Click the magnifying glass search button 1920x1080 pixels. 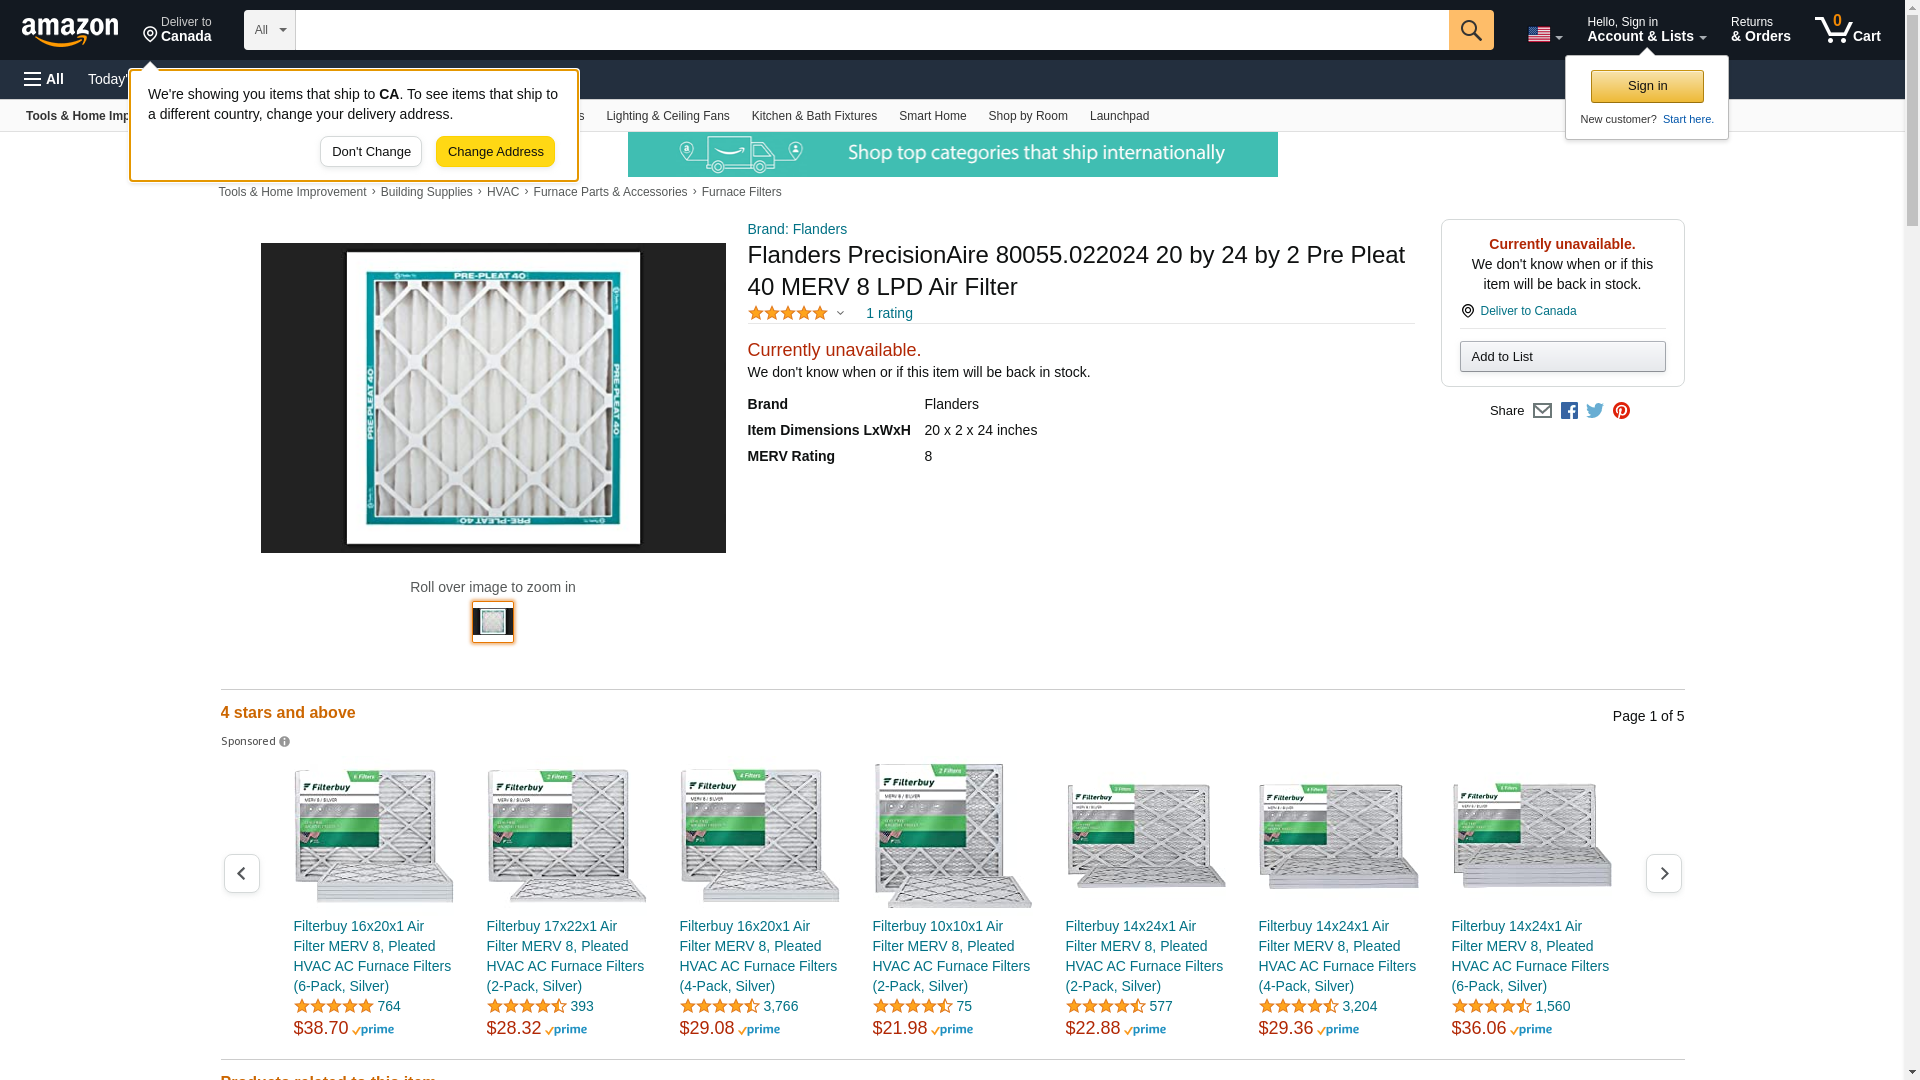pos(1470,30)
